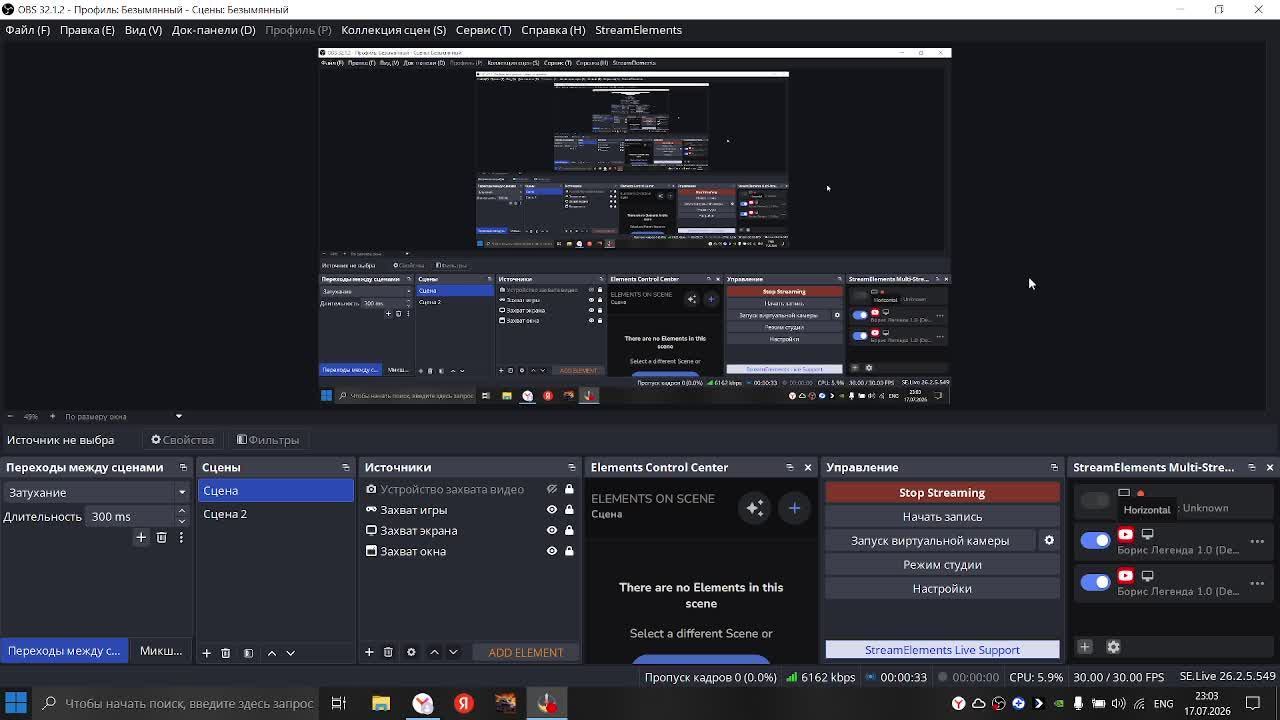This screenshot has height=720, width=1280.
Task: Click the ADD ELEMENT button
Action: (526, 652)
